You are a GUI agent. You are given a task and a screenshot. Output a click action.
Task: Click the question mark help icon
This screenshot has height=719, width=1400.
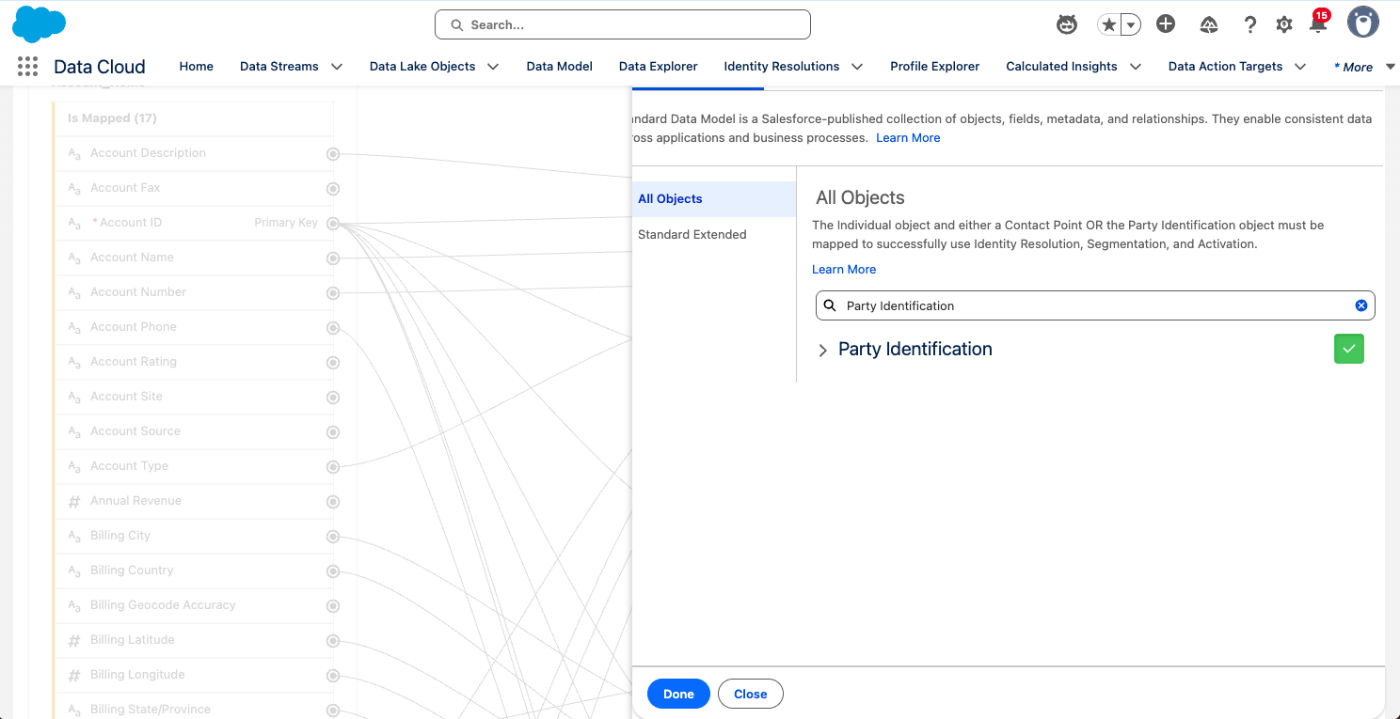pos(1250,24)
